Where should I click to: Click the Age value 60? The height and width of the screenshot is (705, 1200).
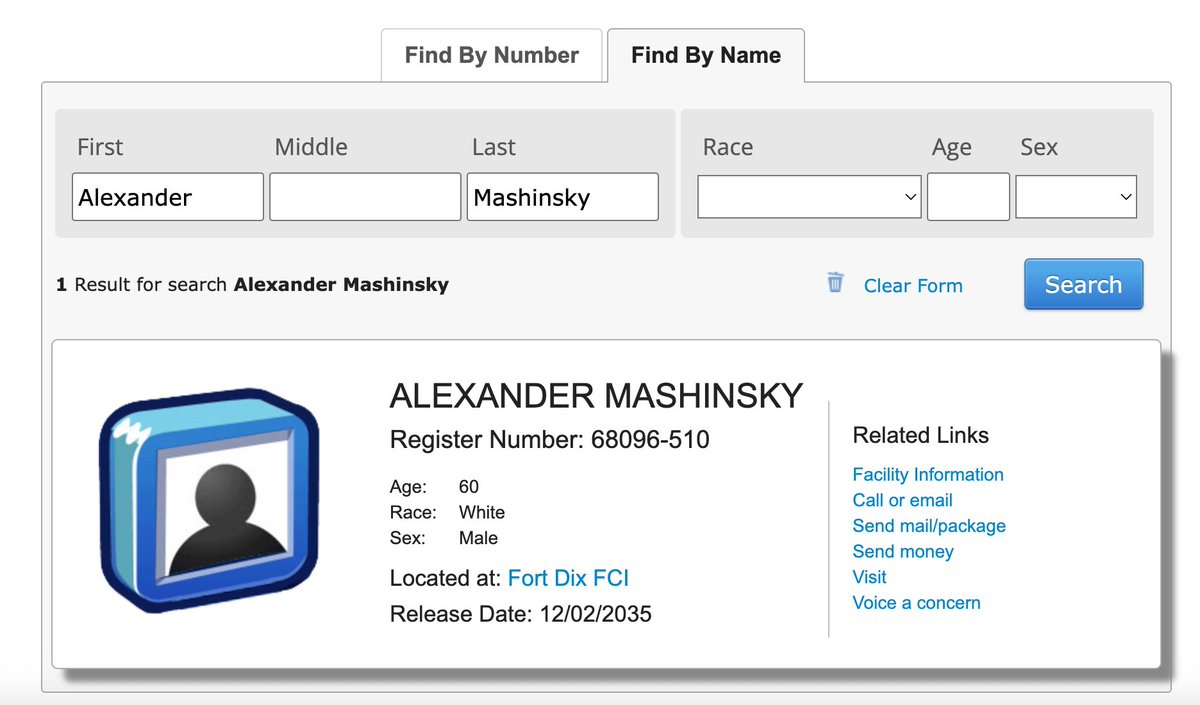[x=469, y=487]
